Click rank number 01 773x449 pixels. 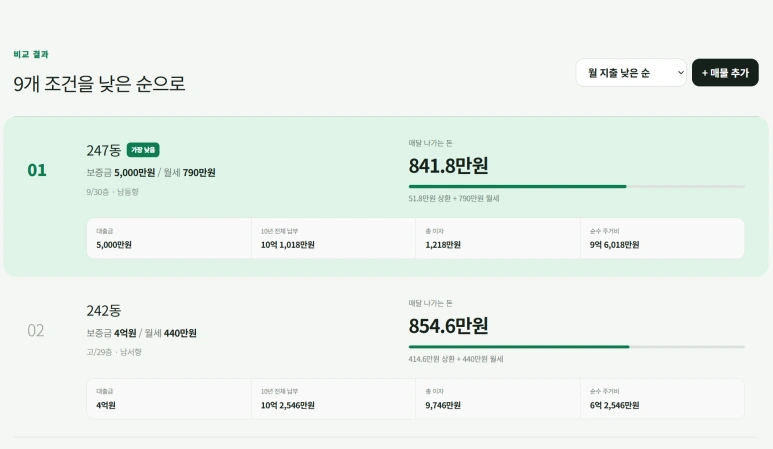point(37,170)
